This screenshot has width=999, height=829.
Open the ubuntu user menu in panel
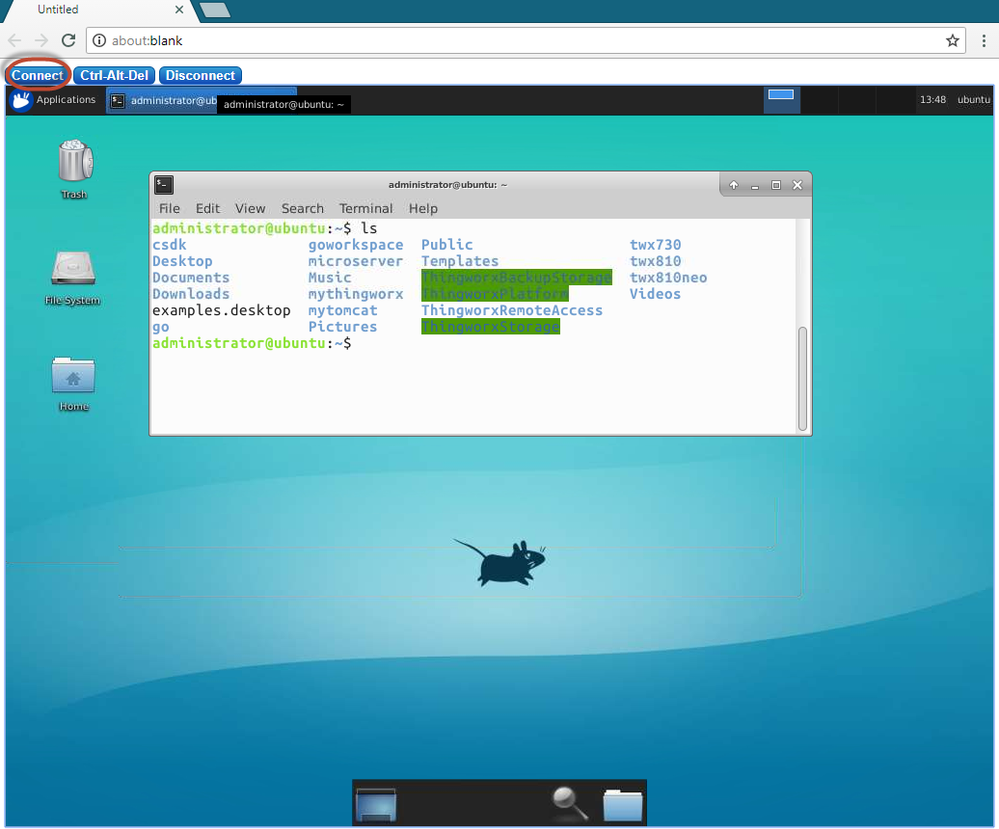[x=974, y=99]
